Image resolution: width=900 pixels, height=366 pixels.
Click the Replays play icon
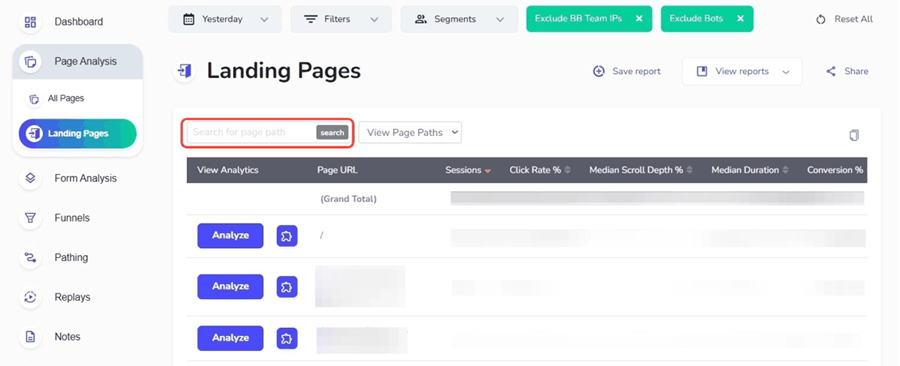pyautogui.click(x=30, y=297)
